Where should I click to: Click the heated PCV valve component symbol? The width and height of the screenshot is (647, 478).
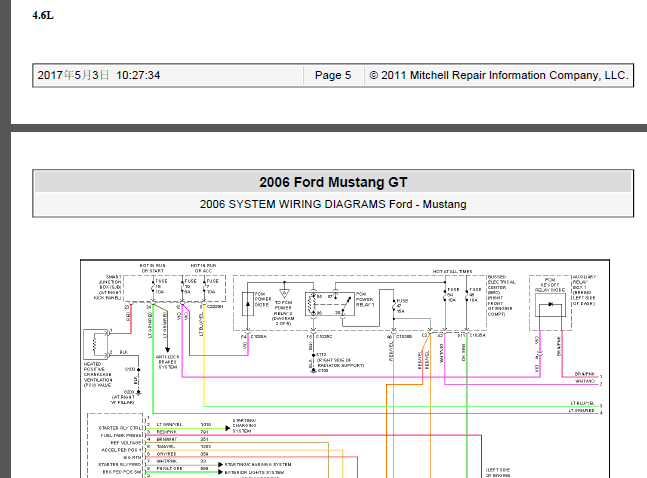tap(96, 344)
